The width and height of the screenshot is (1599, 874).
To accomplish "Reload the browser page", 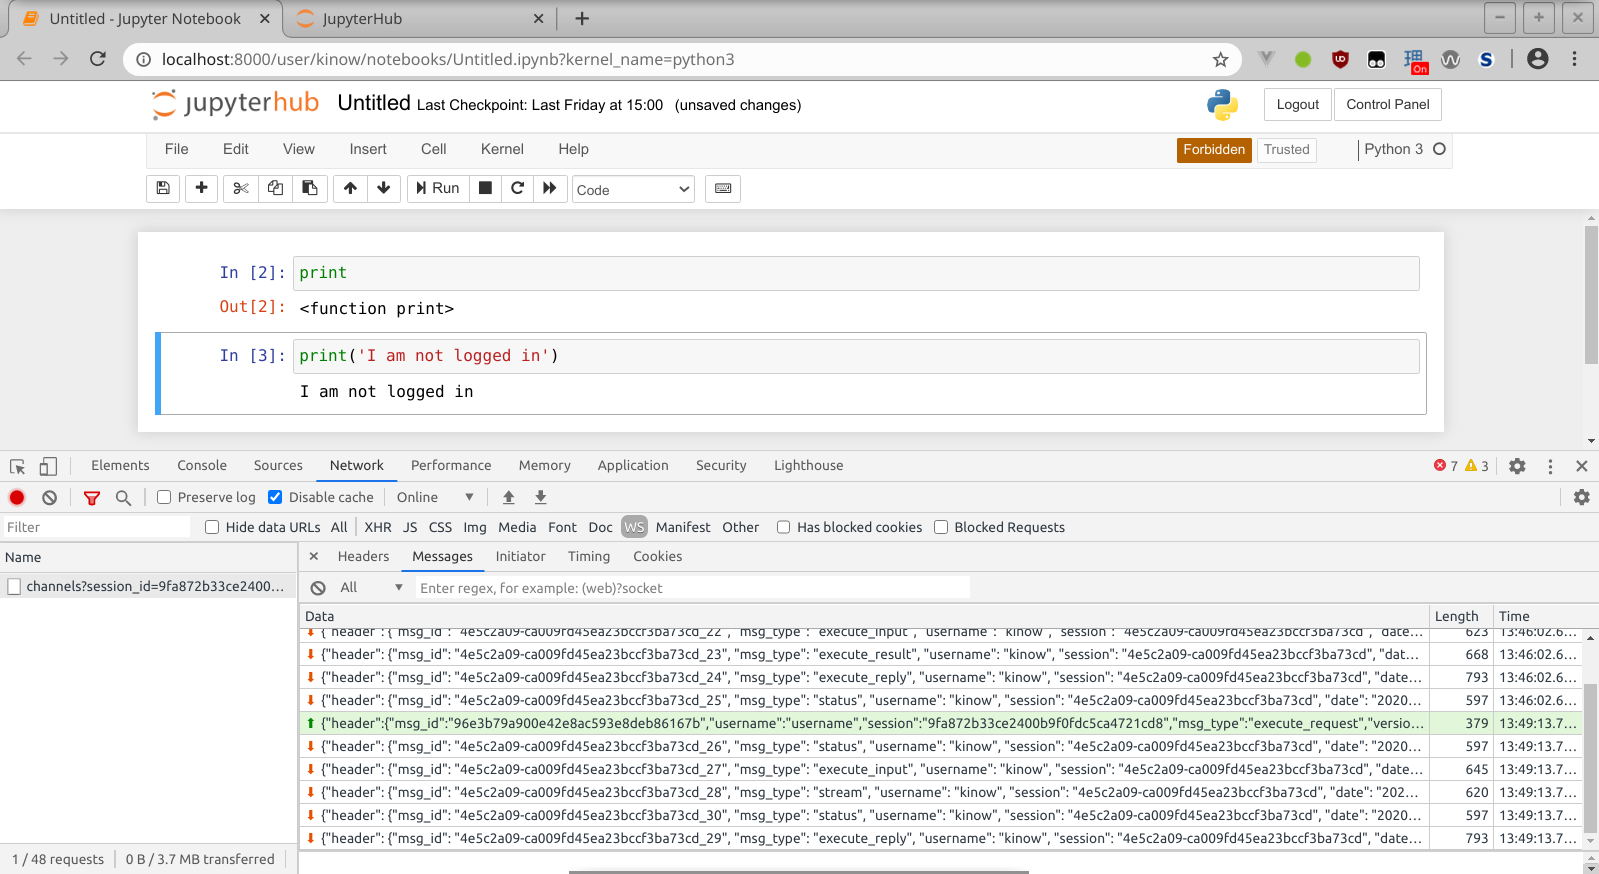I will (x=97, y=59).
